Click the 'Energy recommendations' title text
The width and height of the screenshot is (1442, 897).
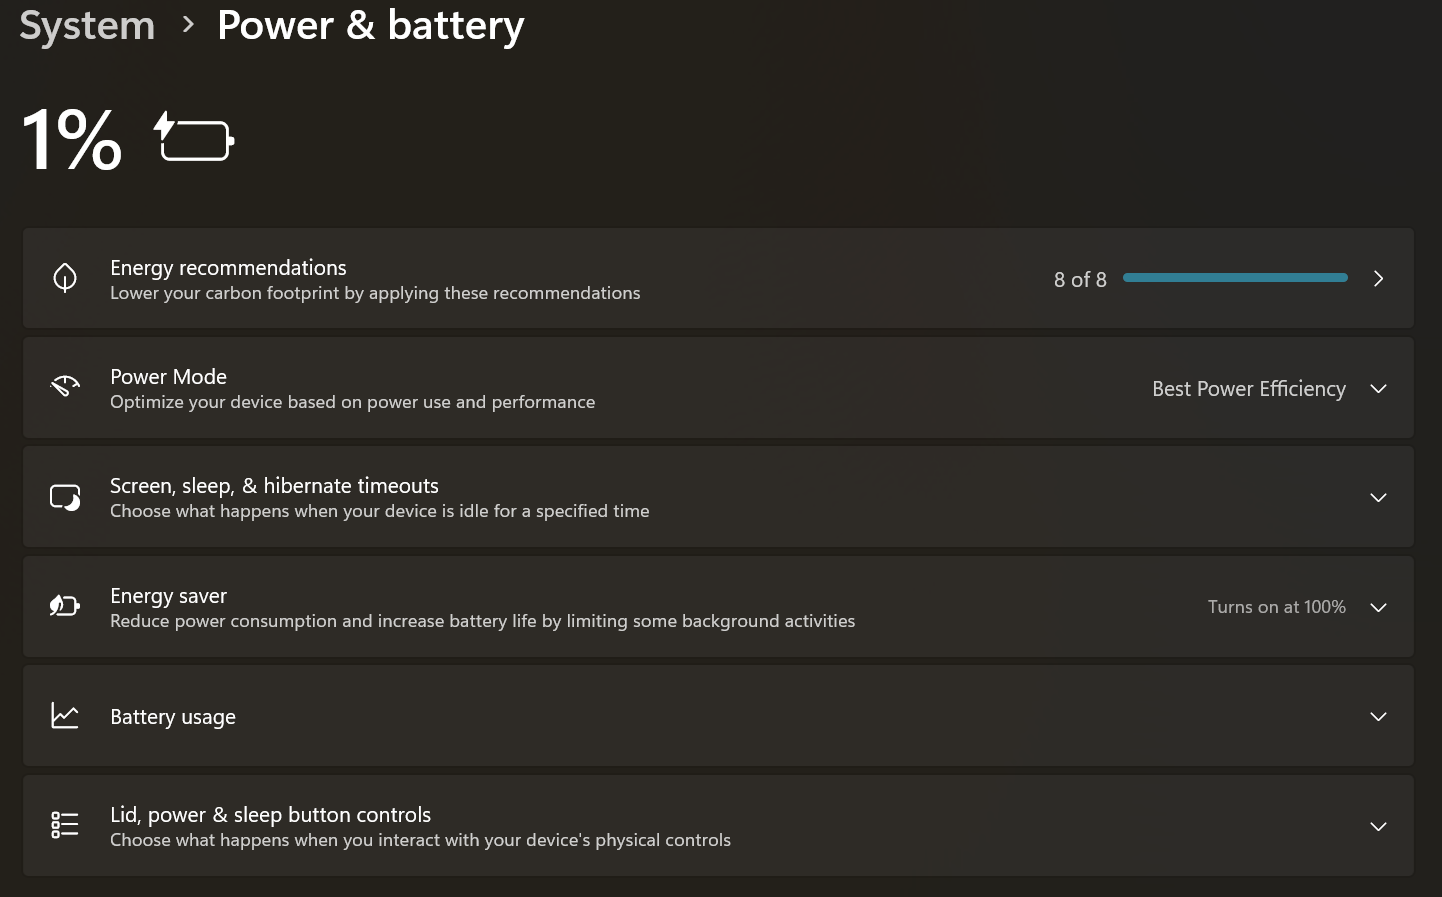(228, 268)
